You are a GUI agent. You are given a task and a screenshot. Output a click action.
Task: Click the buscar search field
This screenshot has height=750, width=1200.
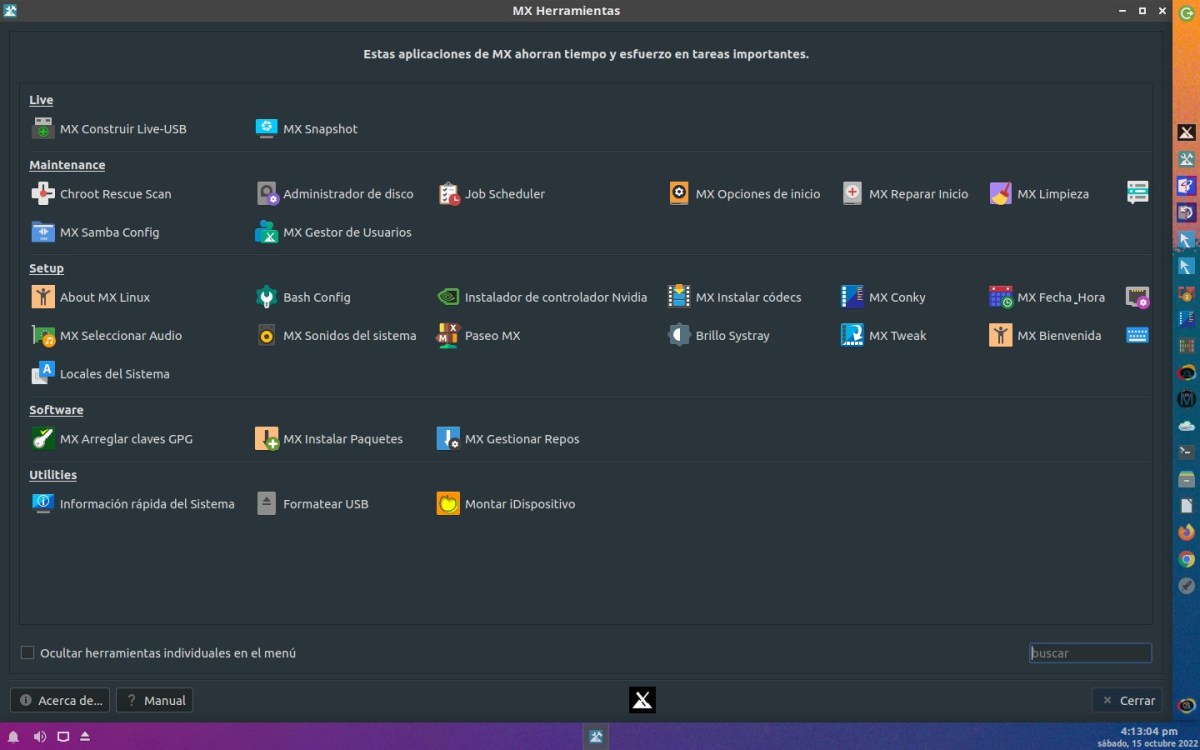tap(1090, 653)
